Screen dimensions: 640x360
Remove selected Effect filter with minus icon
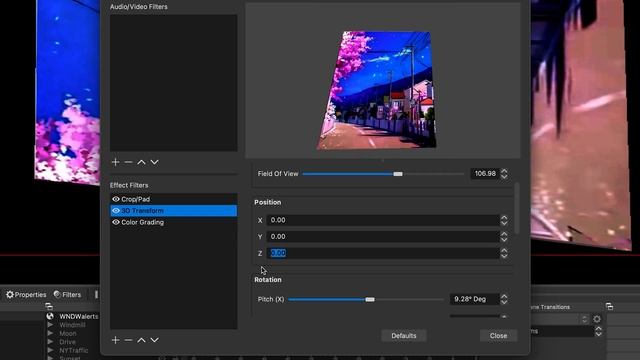coord(128,340)
